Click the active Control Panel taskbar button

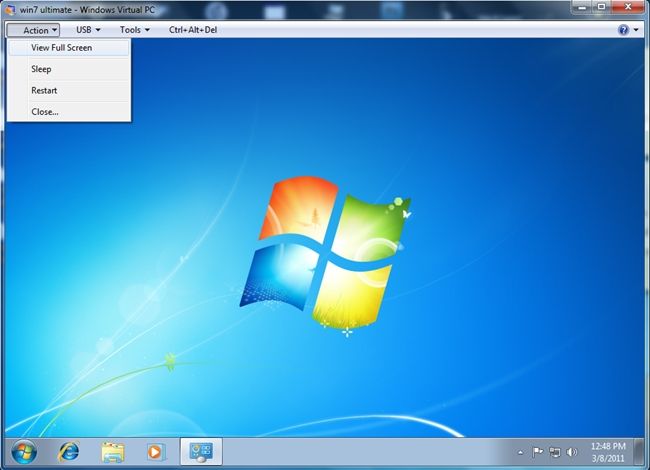tap(201, 452)
